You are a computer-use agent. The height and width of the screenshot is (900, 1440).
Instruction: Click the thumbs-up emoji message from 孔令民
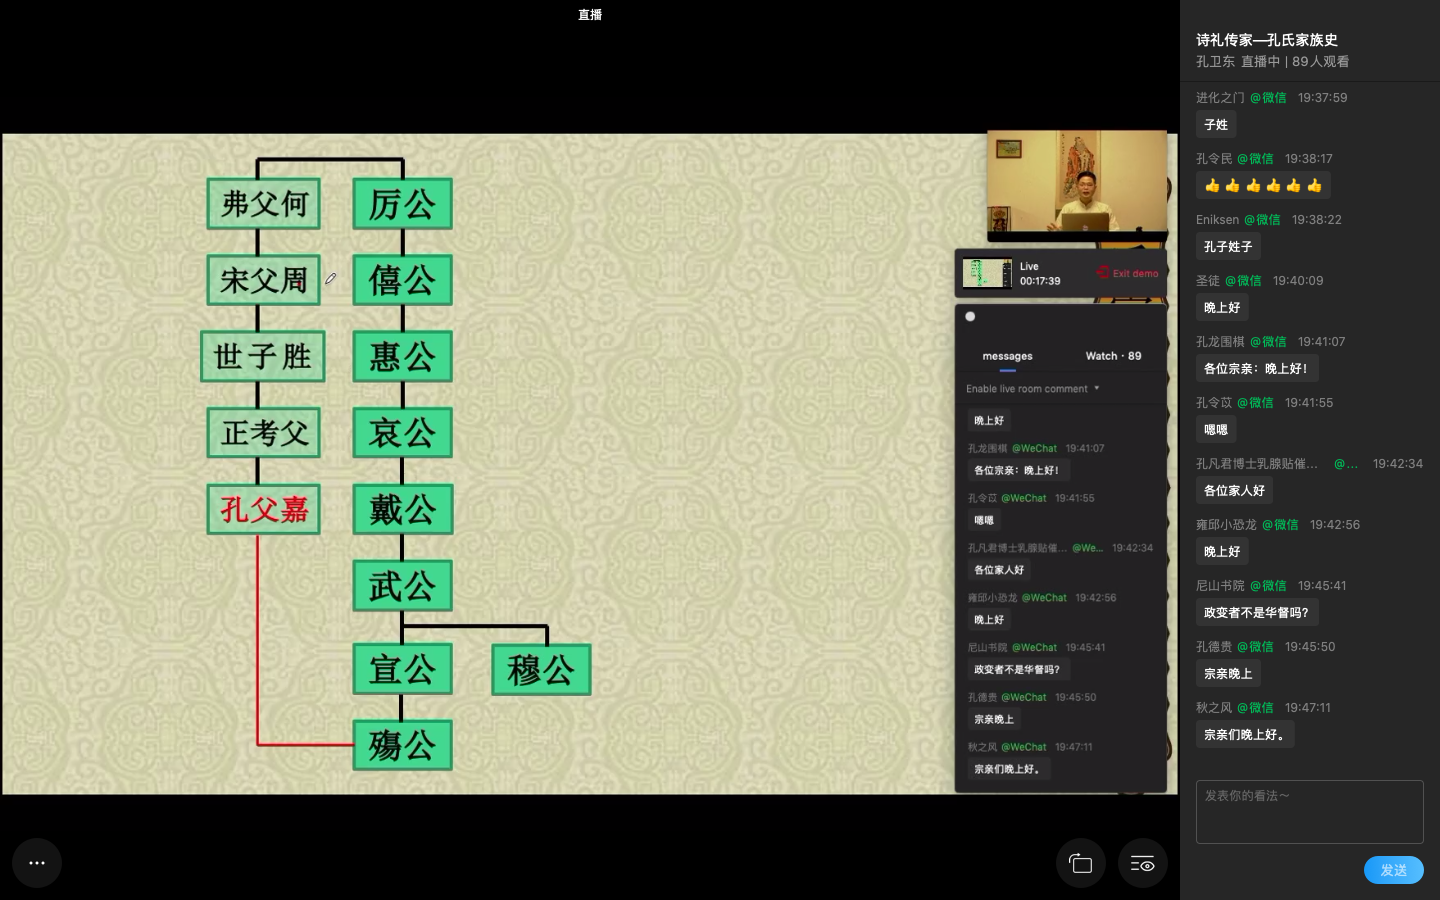(x=1263, y=186)
